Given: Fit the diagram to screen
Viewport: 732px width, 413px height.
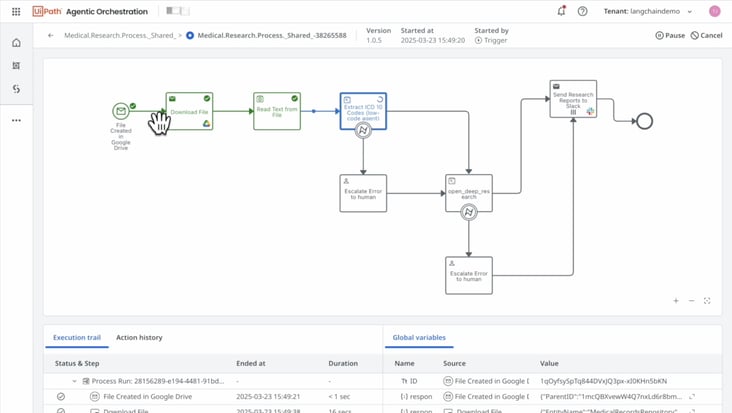Looking at the screenshot, I should [707, 301].
